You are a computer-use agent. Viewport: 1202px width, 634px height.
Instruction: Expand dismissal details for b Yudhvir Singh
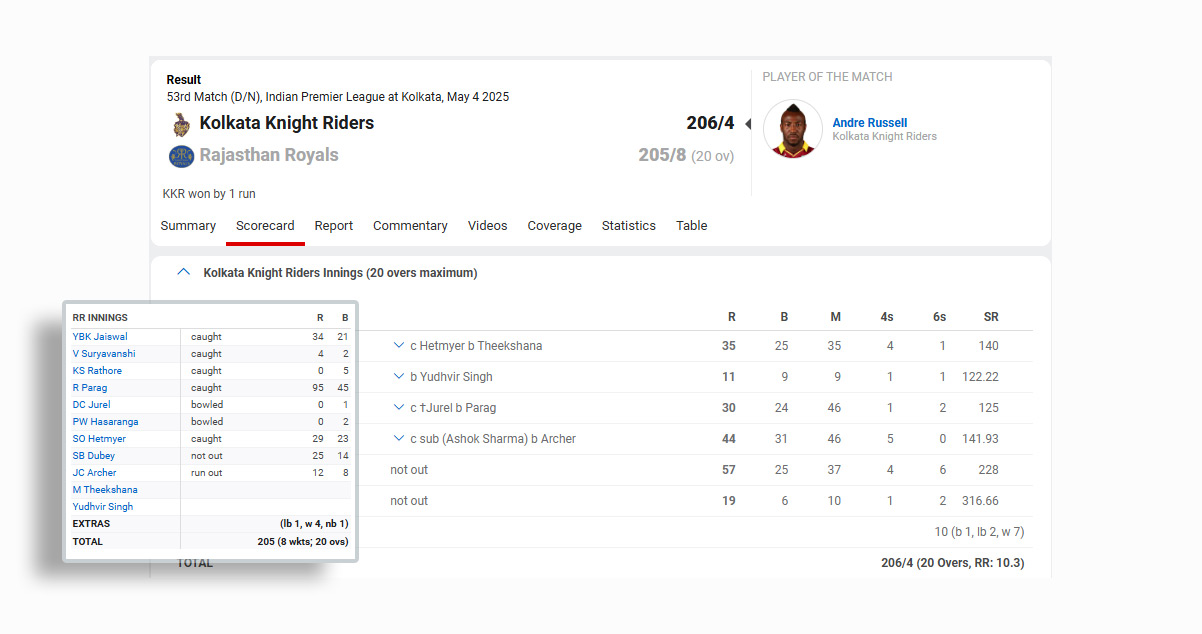[x=399, y=377]
